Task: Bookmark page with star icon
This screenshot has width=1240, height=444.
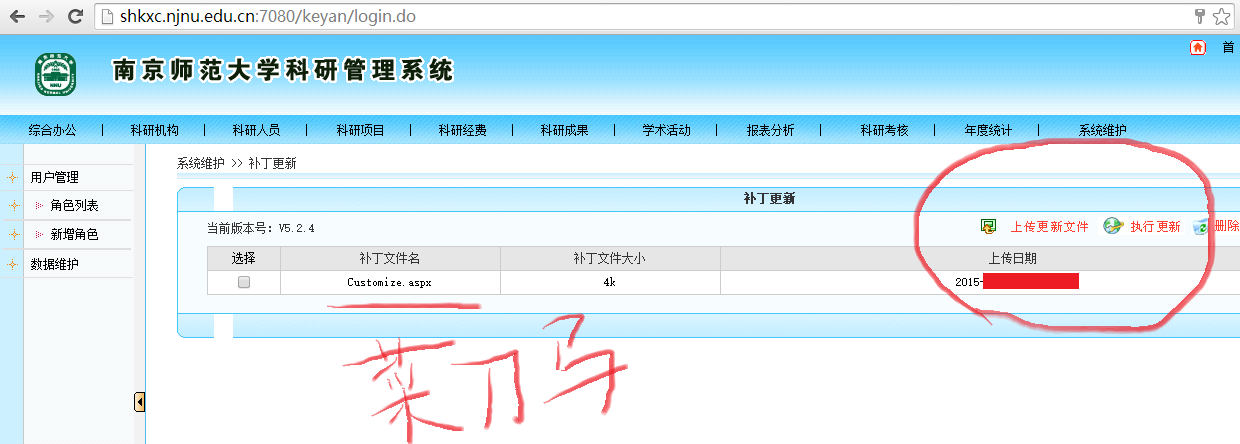Action: (1221, 17)
